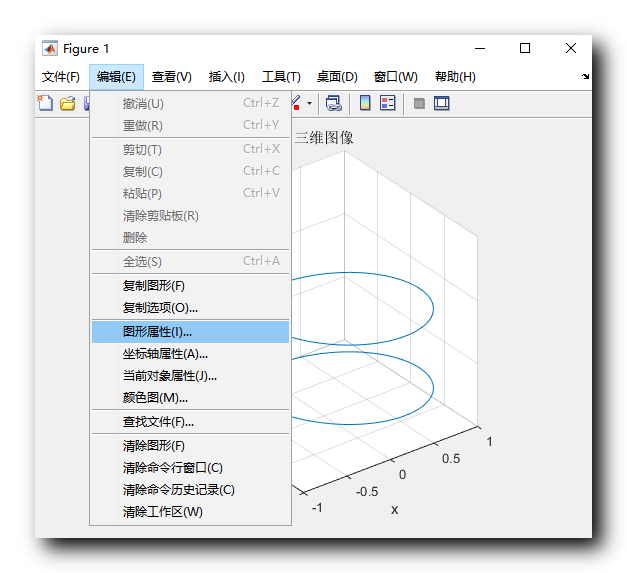Click the plot title 三维图像
Screen dimensions: 627x573
[324, 138]
